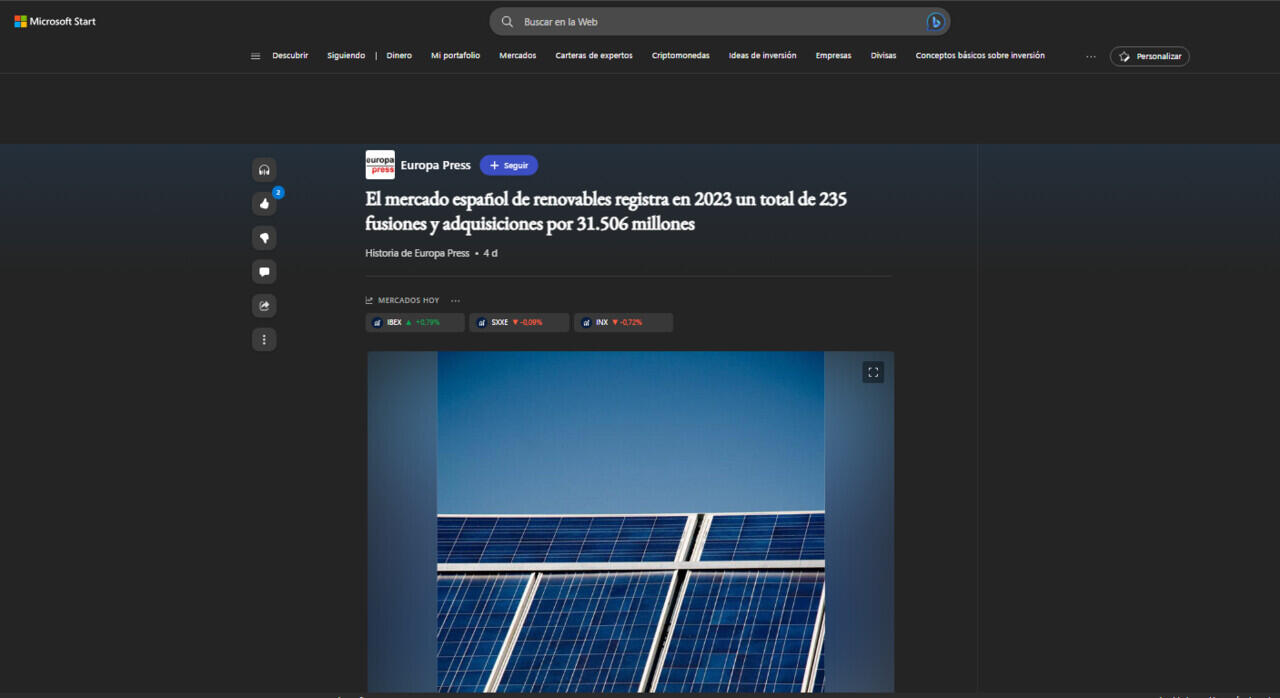The image size is (1280, 698).
Task: Share the article using share icon
Action: [264, 306]
